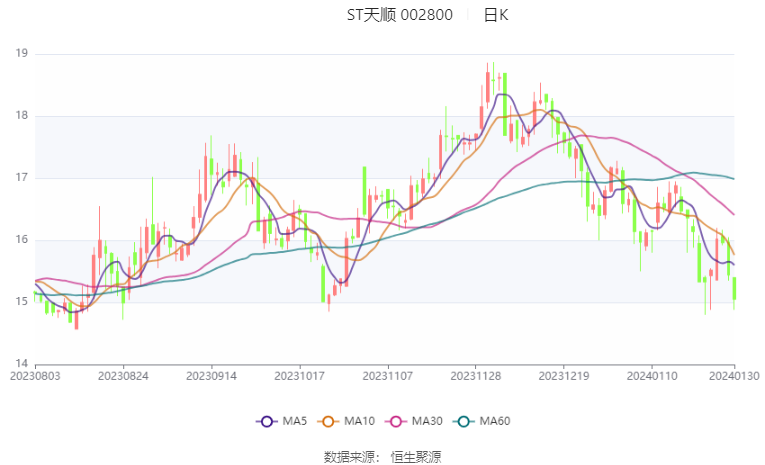Click the x-axis date 20240130
The height and width of the screenshot is (465, 765).
[x=734, y=376]
